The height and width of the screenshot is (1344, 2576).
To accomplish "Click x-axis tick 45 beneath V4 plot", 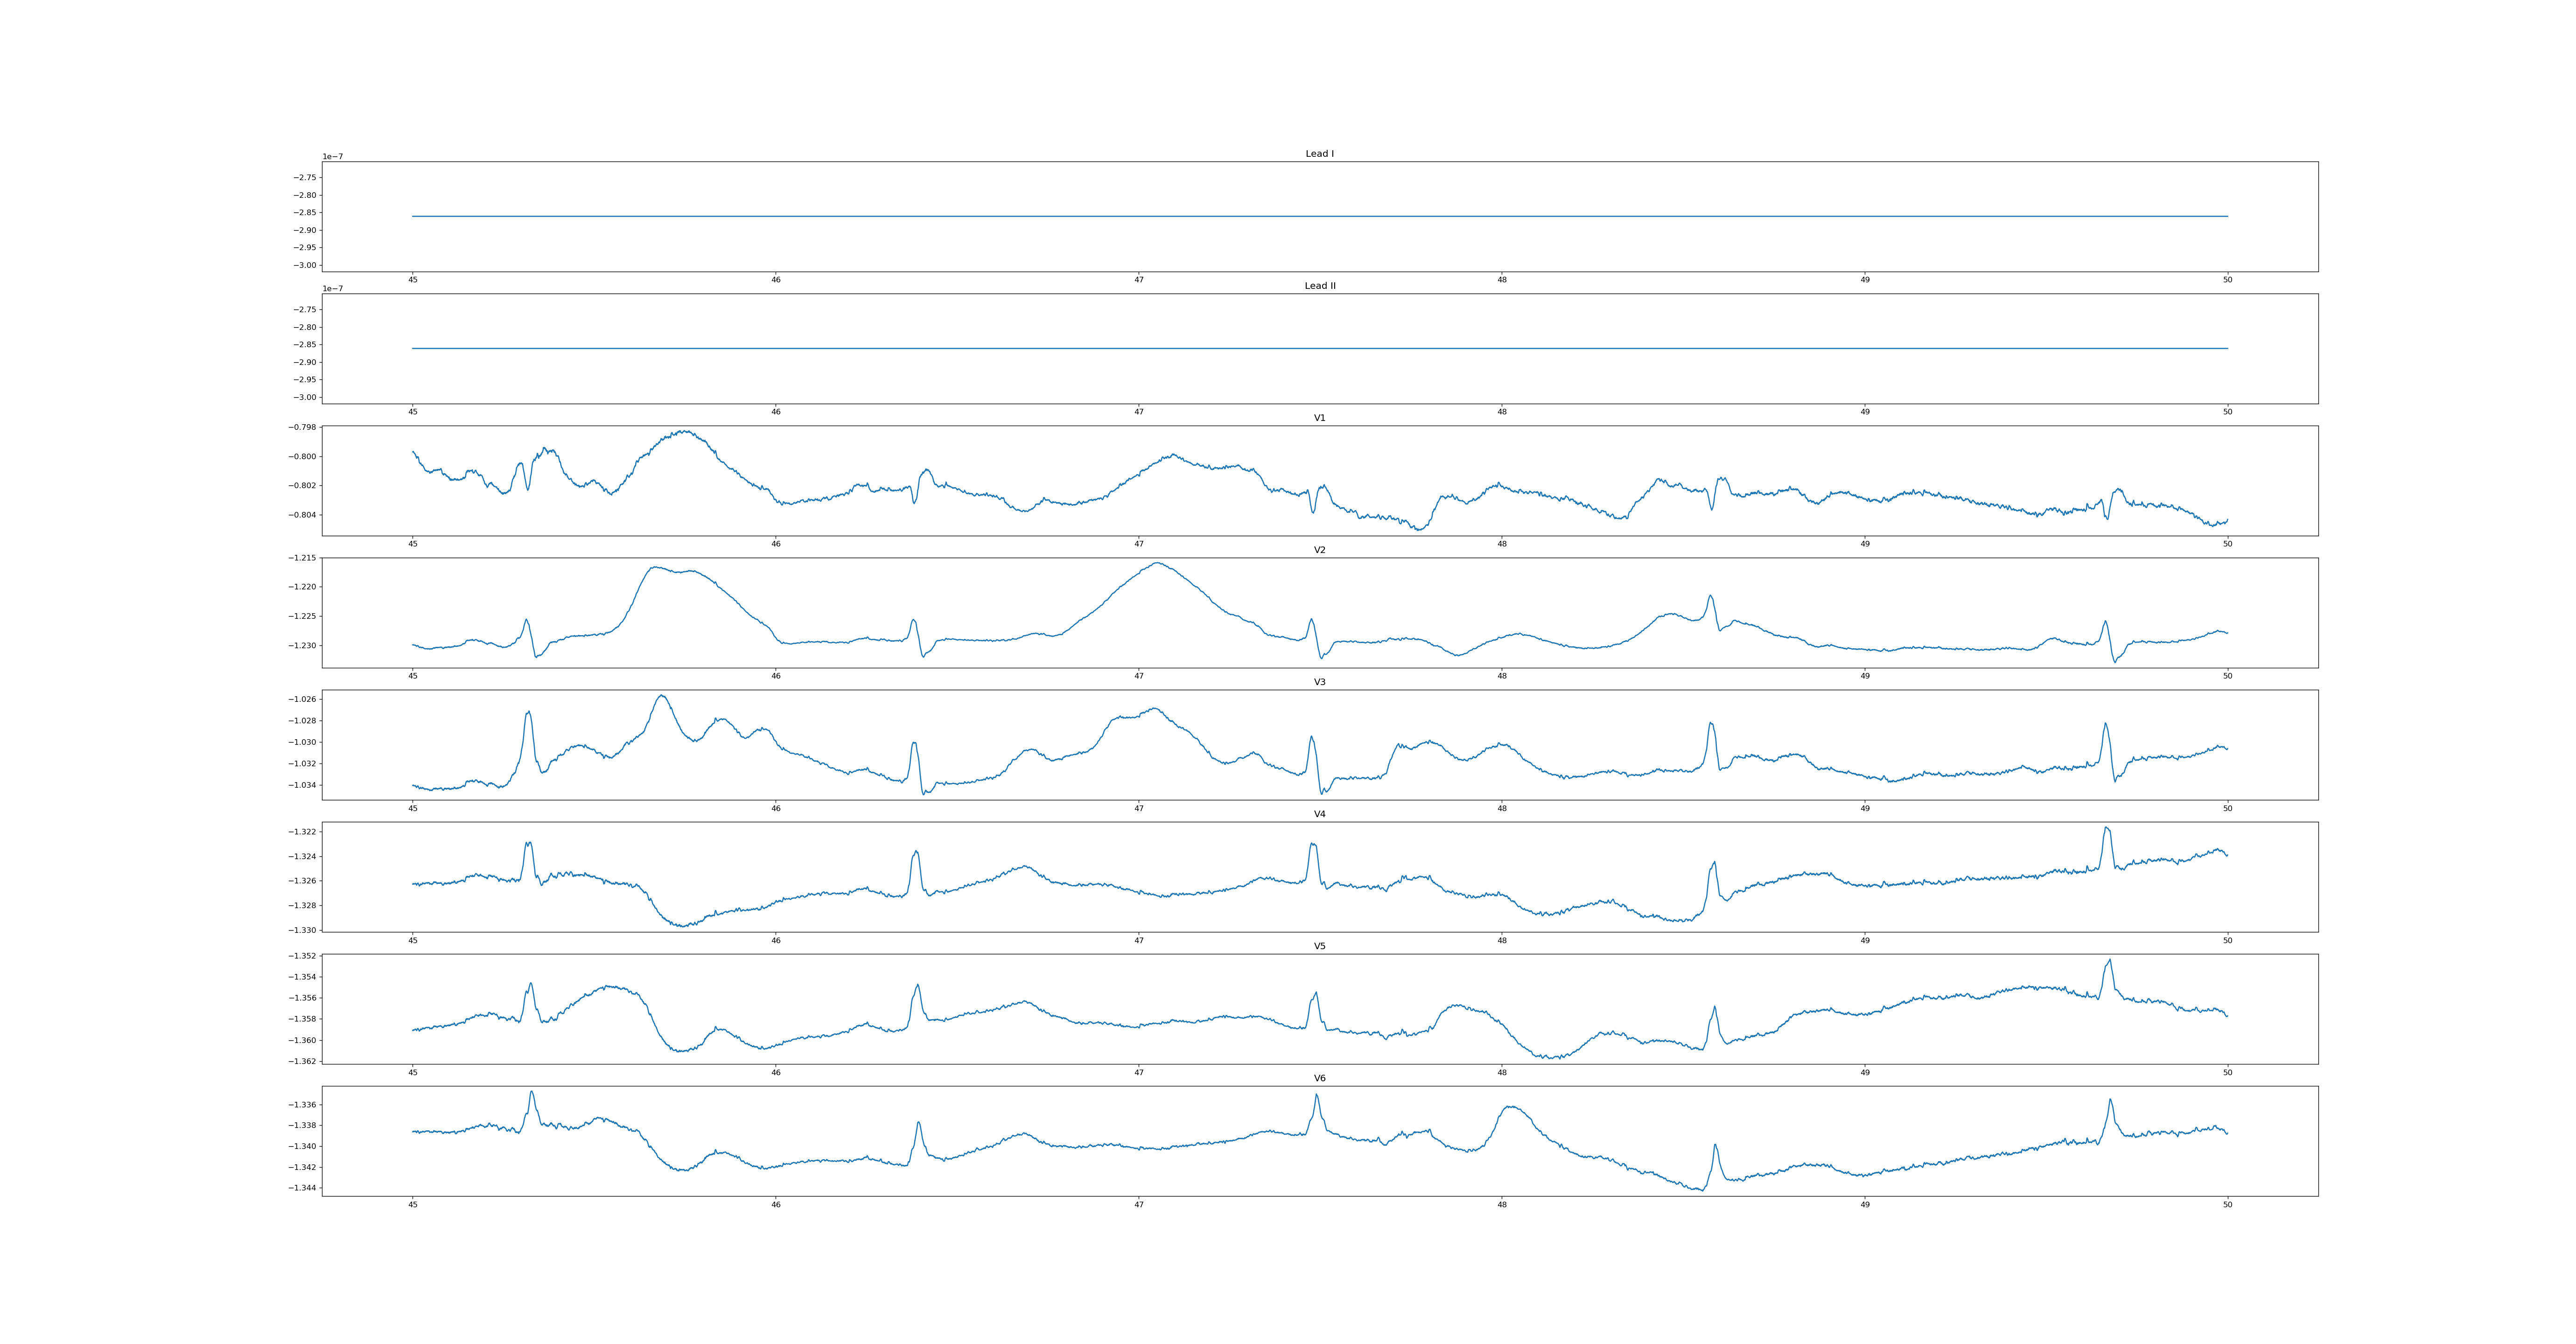I will point(413,941).
